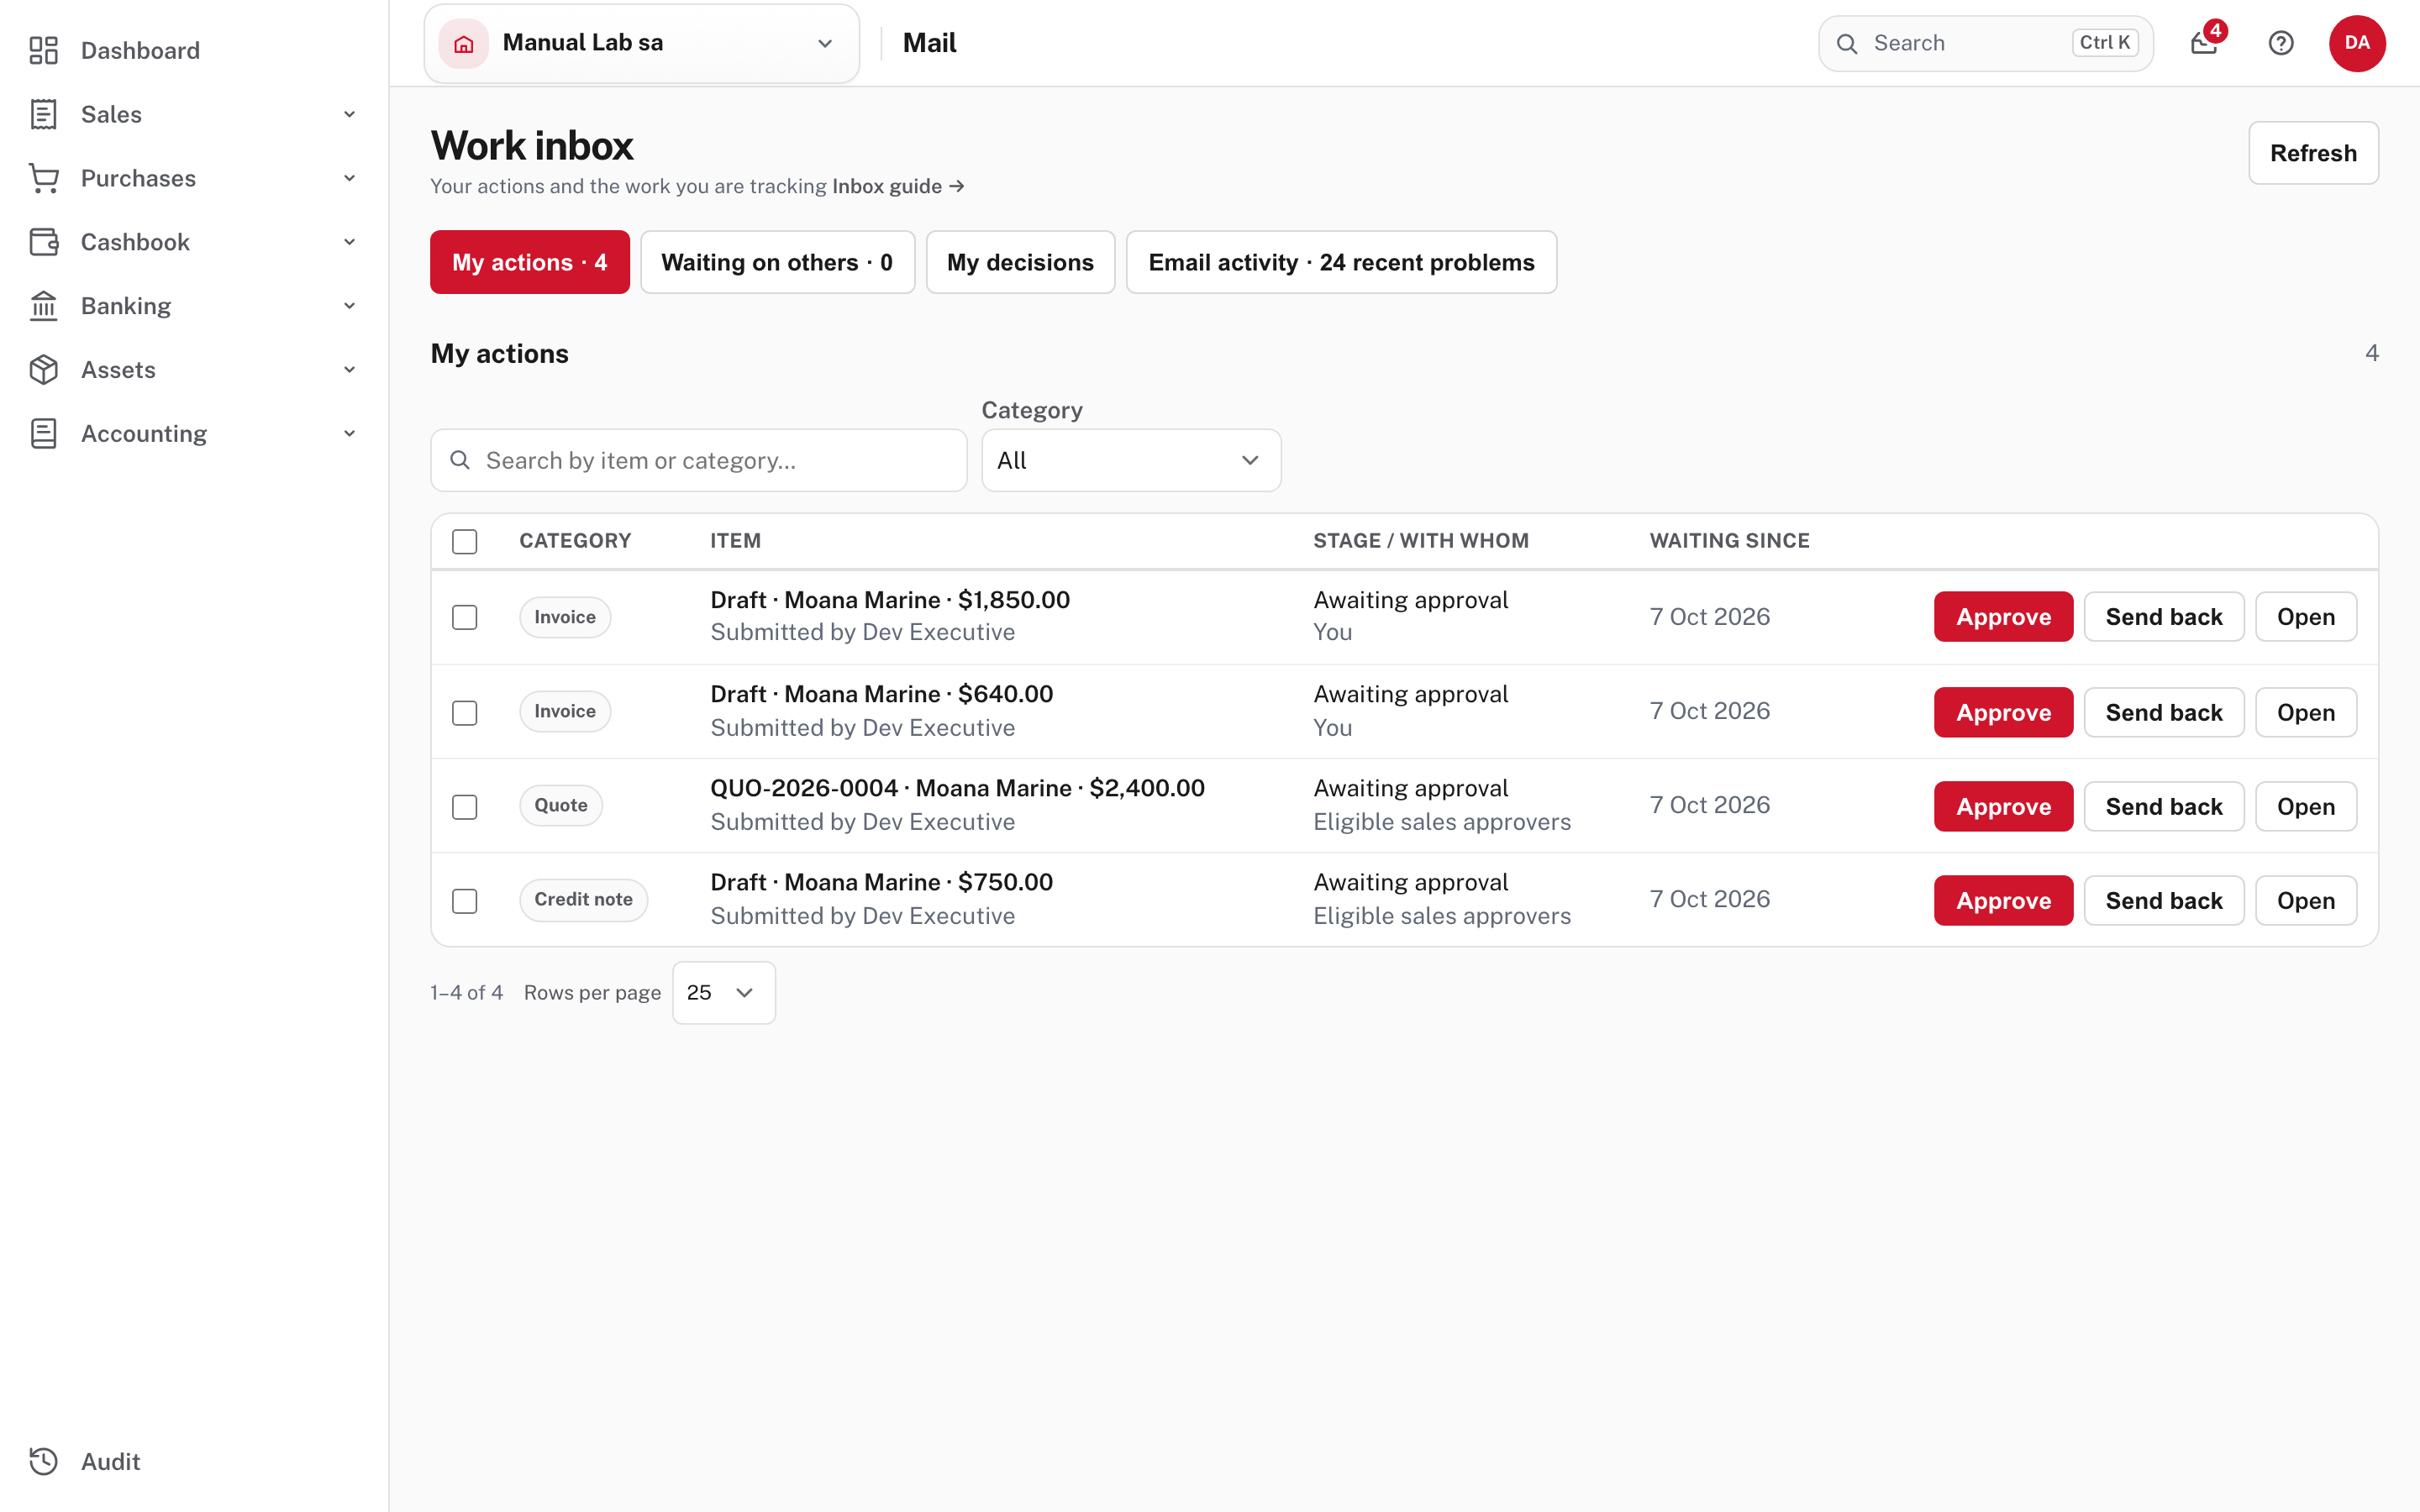
Task: Send back the QUO-2026-0004 quote
Action: point(2164,806)
